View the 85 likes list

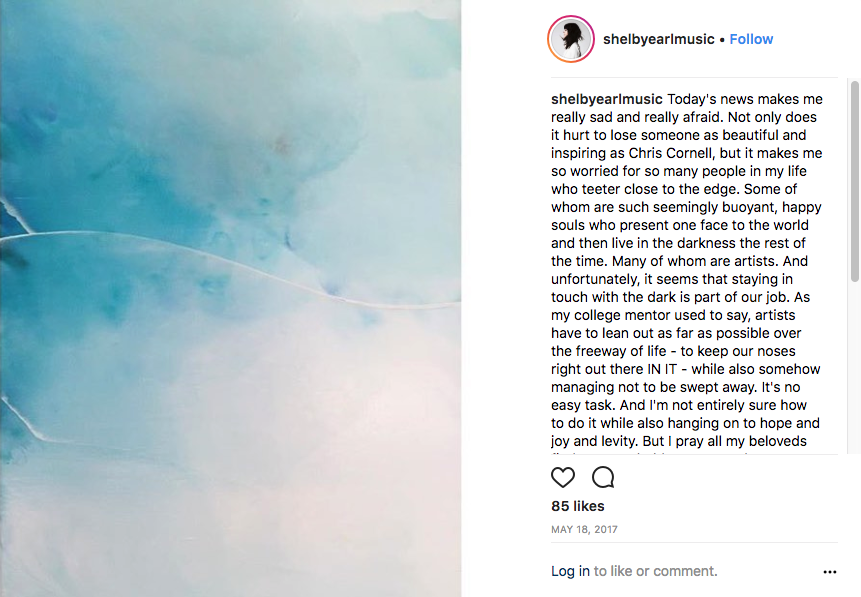pyautogui.click(x=578, y=506)
